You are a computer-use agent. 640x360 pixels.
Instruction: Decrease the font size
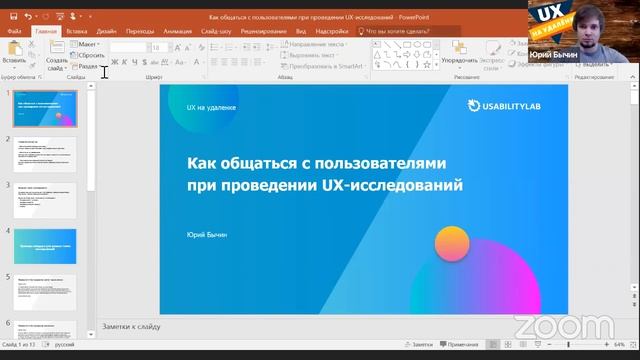coord(188,48)
